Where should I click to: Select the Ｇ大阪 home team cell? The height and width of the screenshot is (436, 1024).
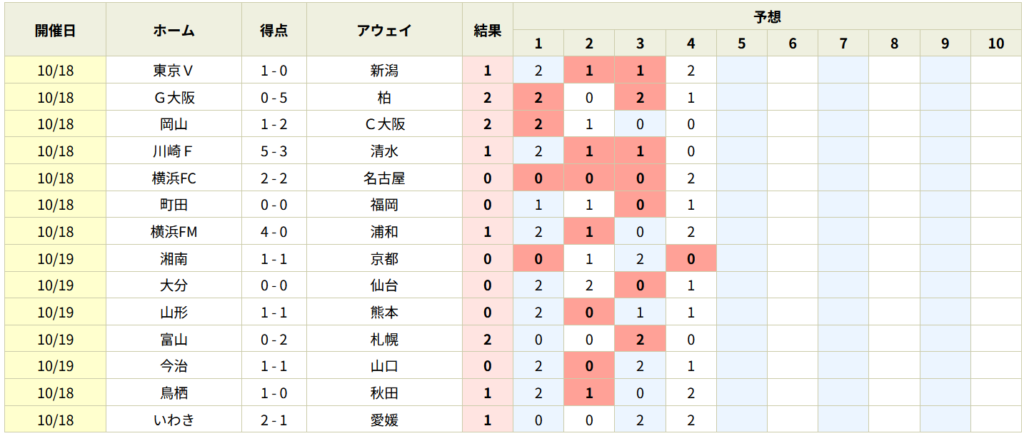pyautogui.click(x=174, y=98)
